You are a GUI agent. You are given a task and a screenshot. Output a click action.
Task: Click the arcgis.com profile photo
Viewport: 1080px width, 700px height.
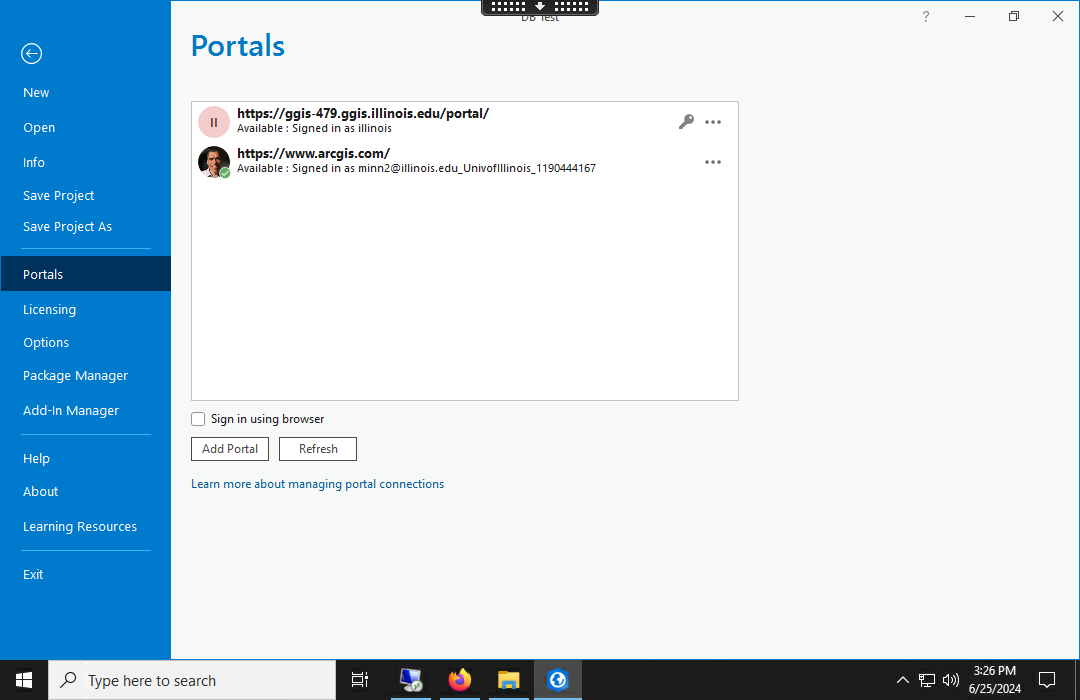tap(214, 162)
